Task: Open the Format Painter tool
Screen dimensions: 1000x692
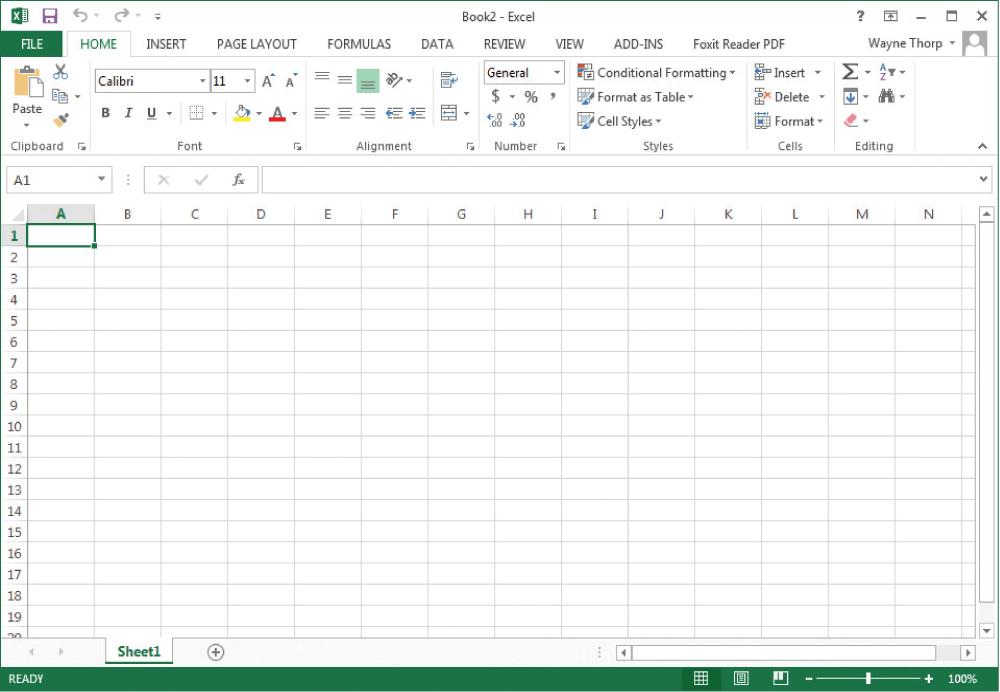Action: coord(60,120)
